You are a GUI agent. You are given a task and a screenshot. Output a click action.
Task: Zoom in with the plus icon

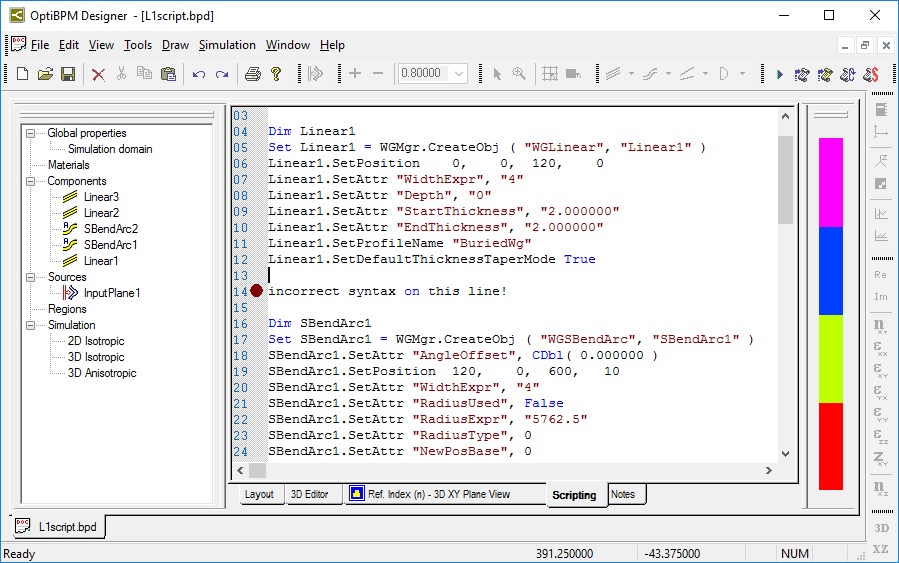click(355, 73)
